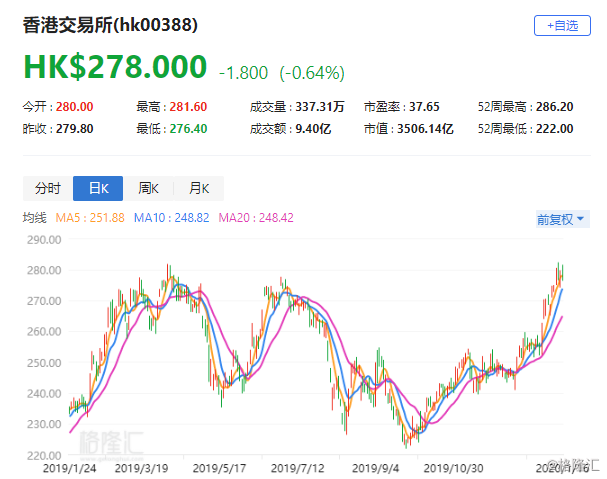This screenshot has width=607, height=479.
Task: Switch to the 分时 chart tab
Action: (47, 188)
